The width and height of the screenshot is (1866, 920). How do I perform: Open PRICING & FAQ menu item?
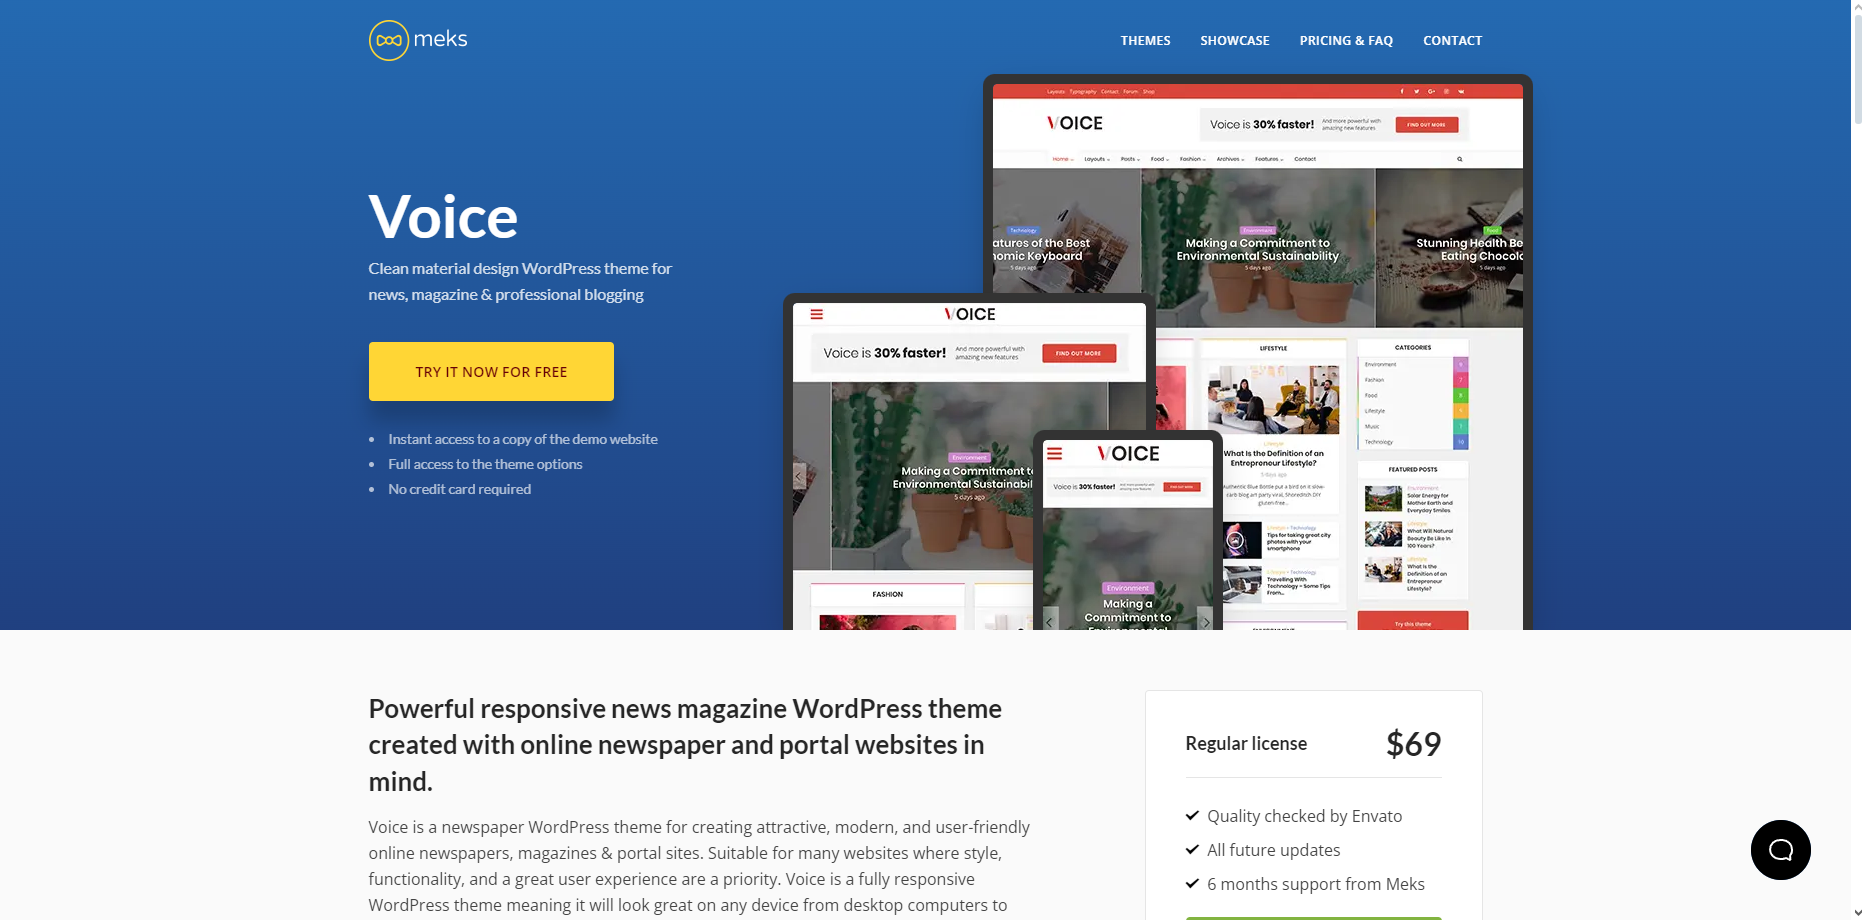pos(1346,41)
